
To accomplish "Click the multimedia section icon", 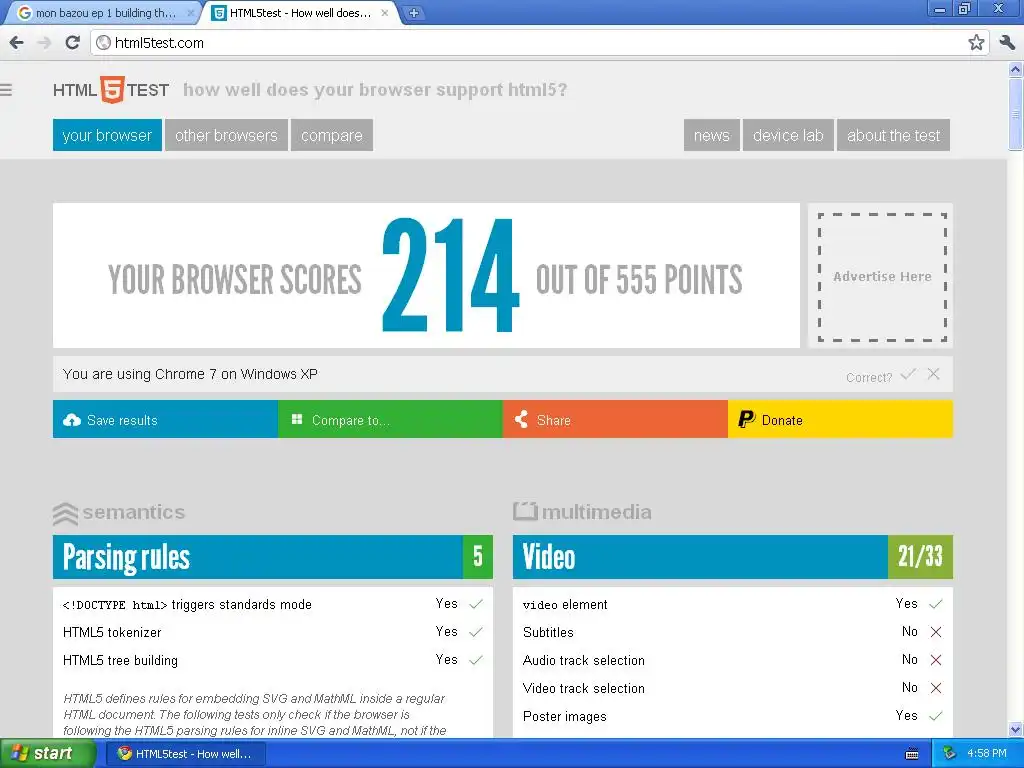I will (525, 511).
